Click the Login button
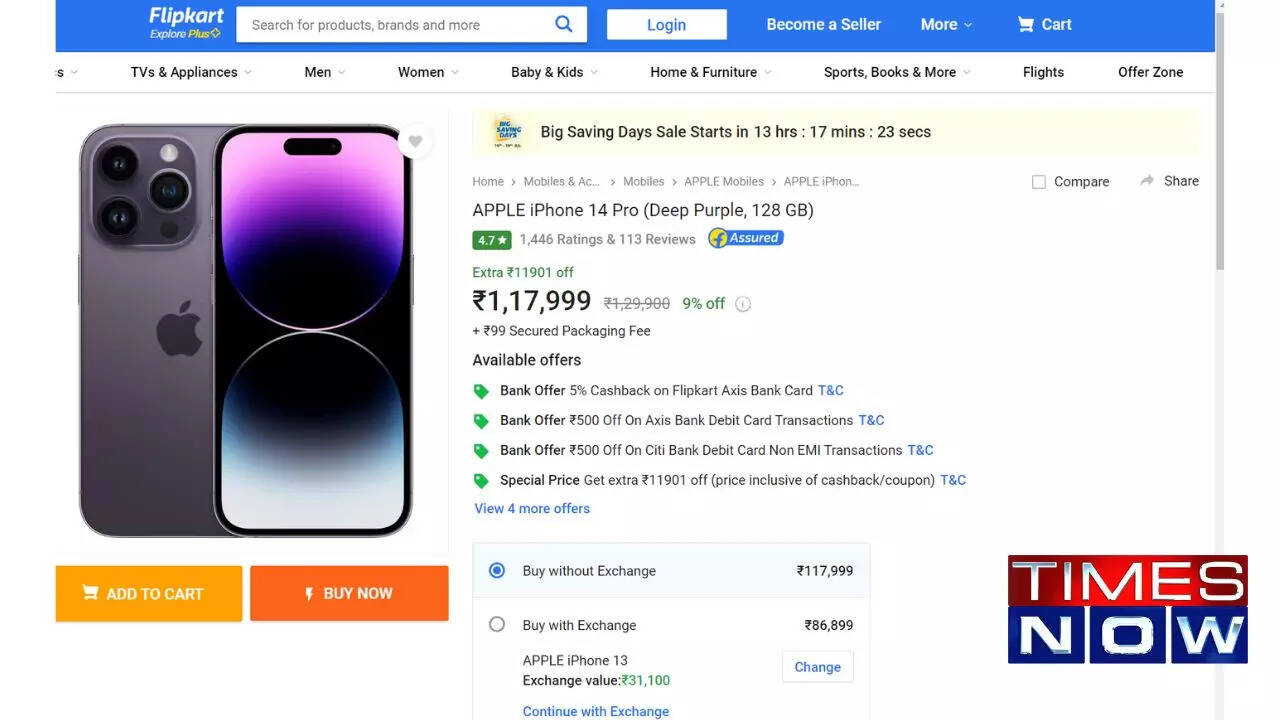1280x720 pixels. pos(666,24)
